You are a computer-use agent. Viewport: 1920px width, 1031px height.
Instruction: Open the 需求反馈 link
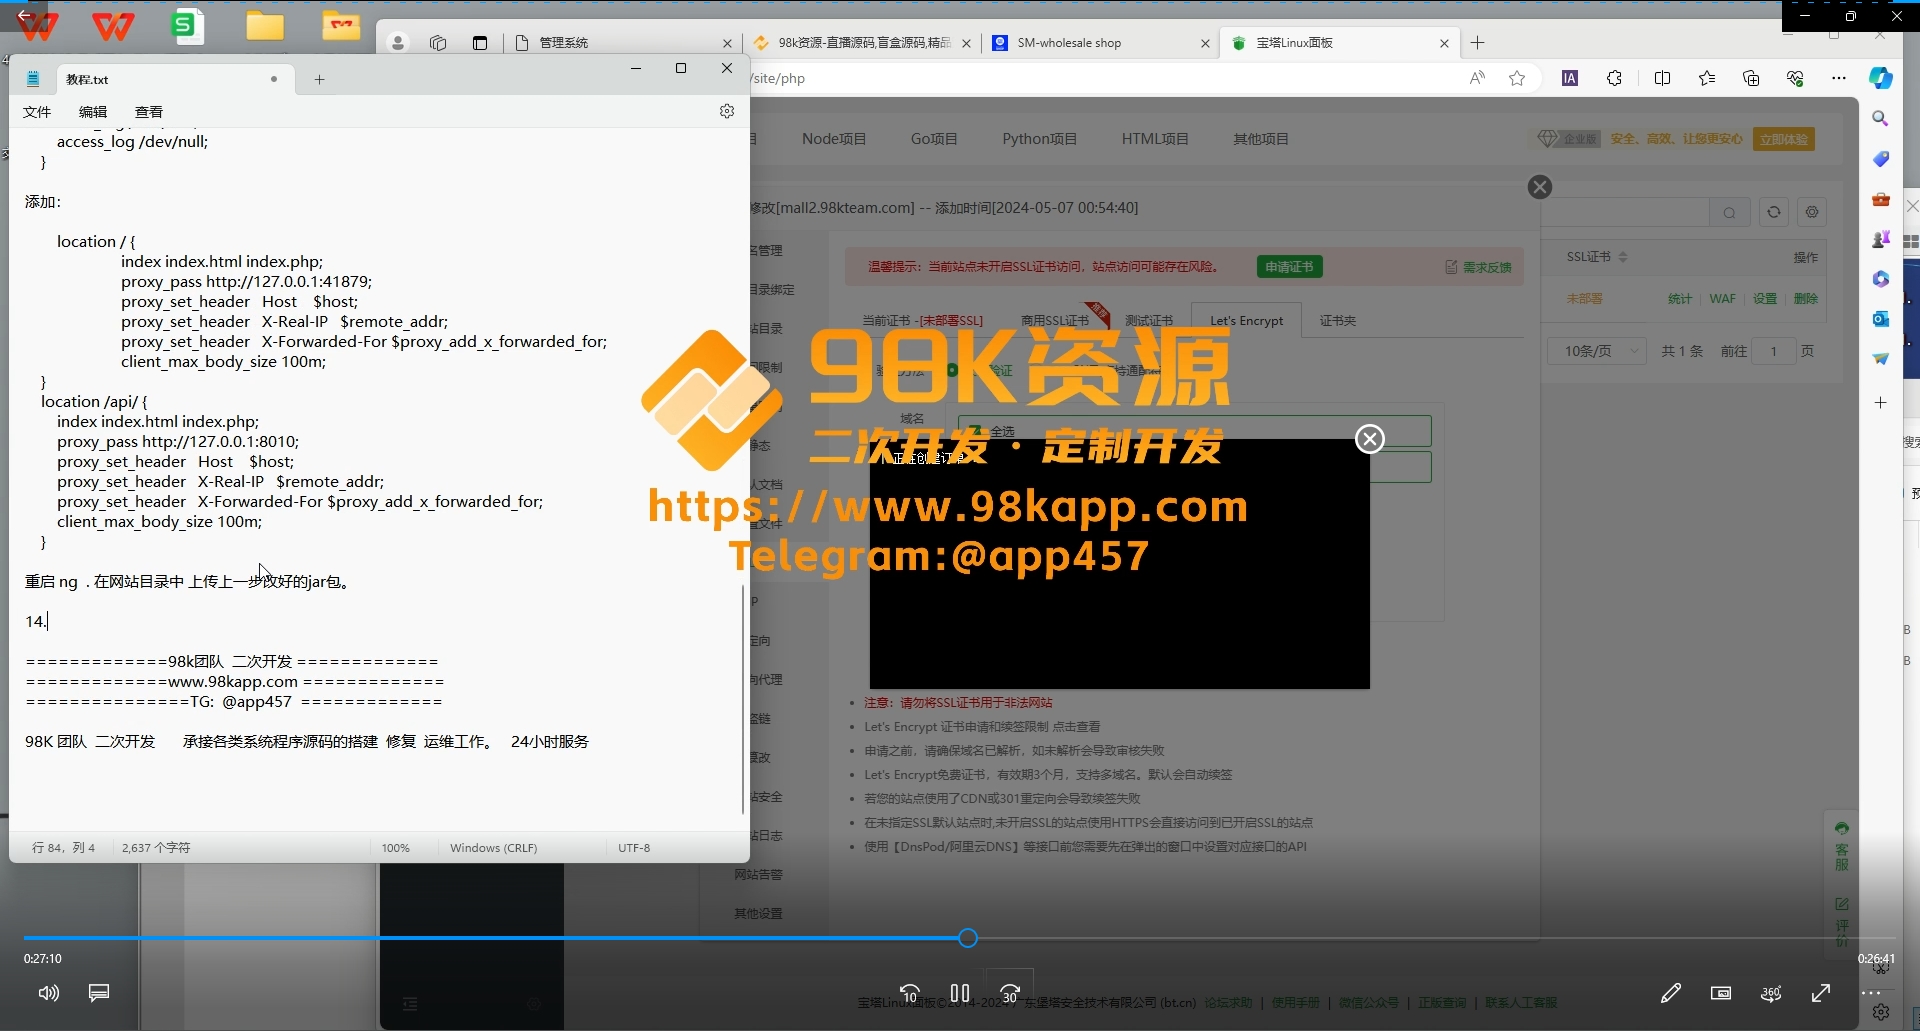click(x=1479, y=267)
